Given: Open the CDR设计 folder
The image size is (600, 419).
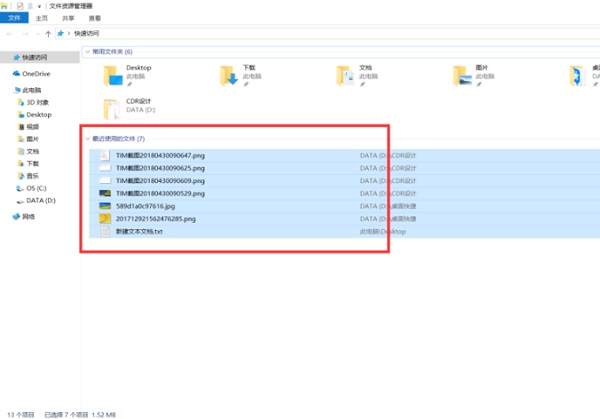Looking at the screenshot, I should 114,106.
